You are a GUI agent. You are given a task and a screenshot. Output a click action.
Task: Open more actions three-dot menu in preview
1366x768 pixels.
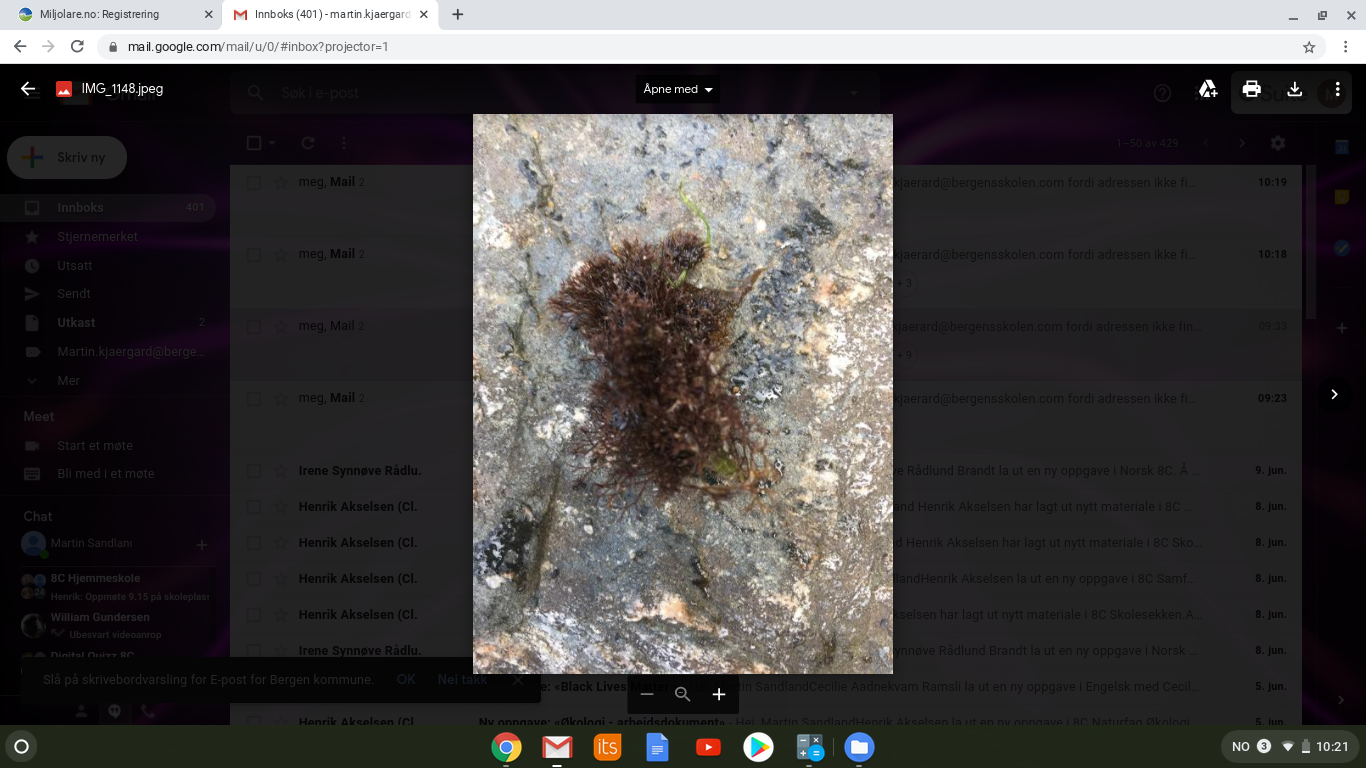(1337, 89)
